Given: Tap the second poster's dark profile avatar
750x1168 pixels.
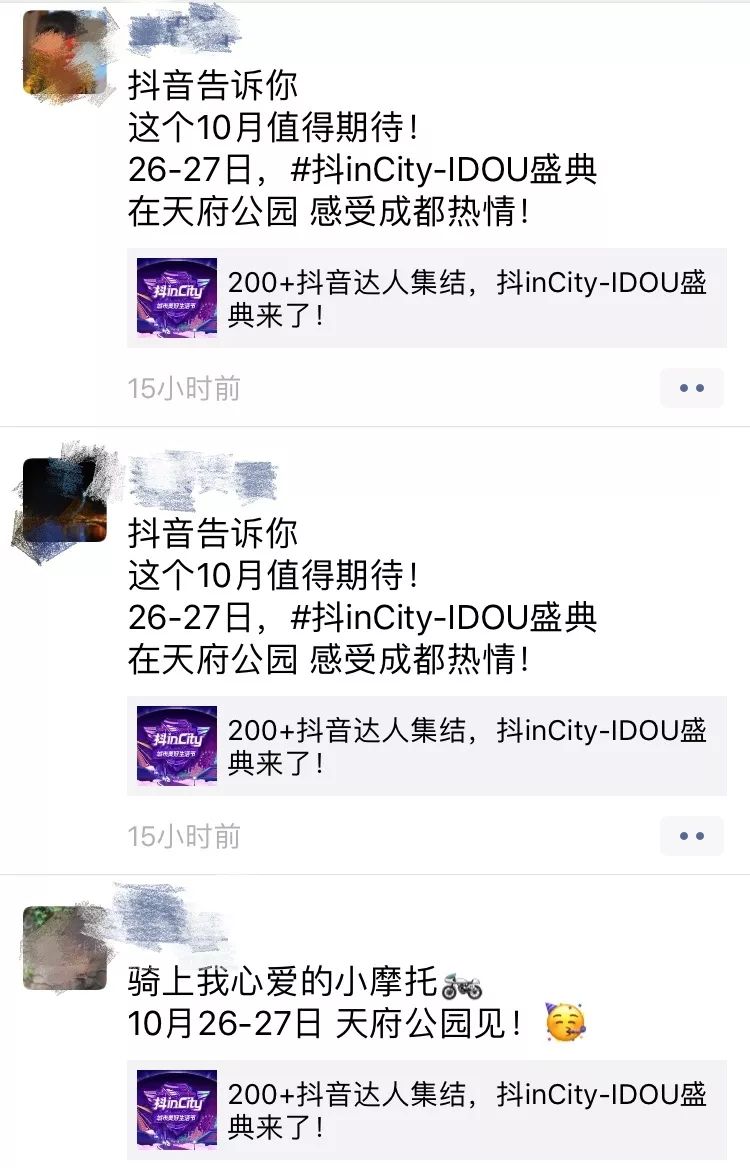Looking at the screenshot, I should (x=64, y=500).
